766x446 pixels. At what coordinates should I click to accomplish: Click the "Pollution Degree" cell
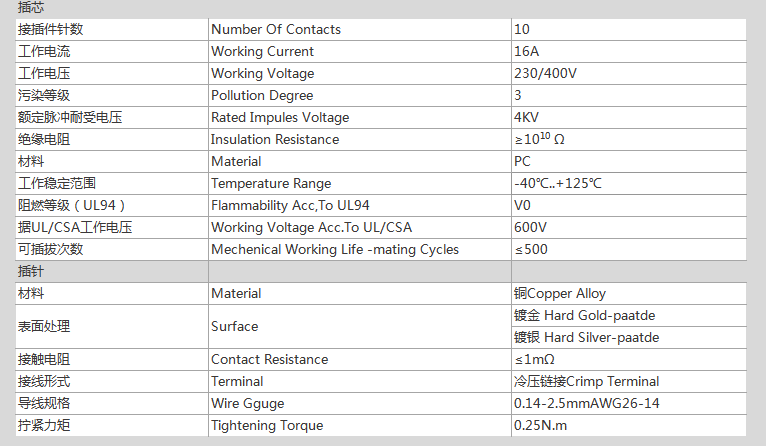click(262, 95)
